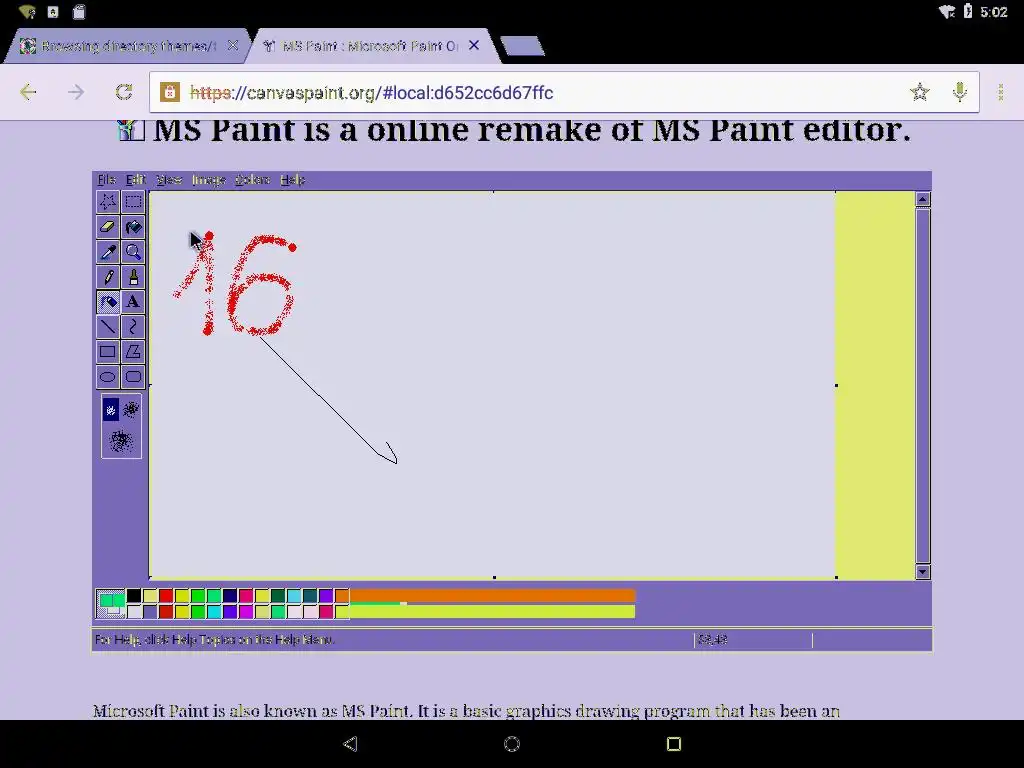Image resolution: width=1024 pixels, height=768 pixels.
Task: Select the Airbrush spray can tool
Action: tap(108, 302)
